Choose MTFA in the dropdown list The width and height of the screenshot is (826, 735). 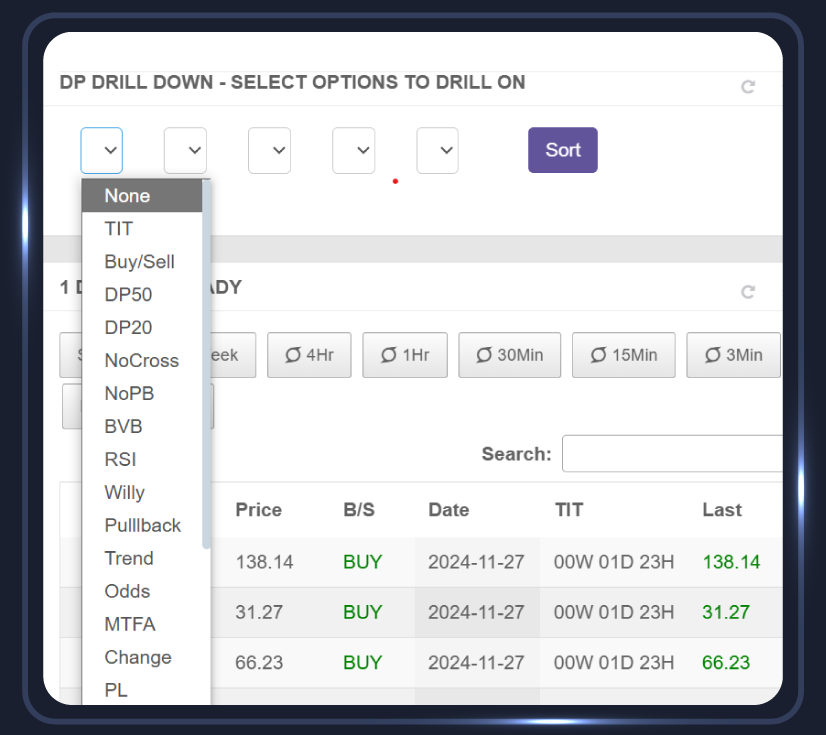130,625
